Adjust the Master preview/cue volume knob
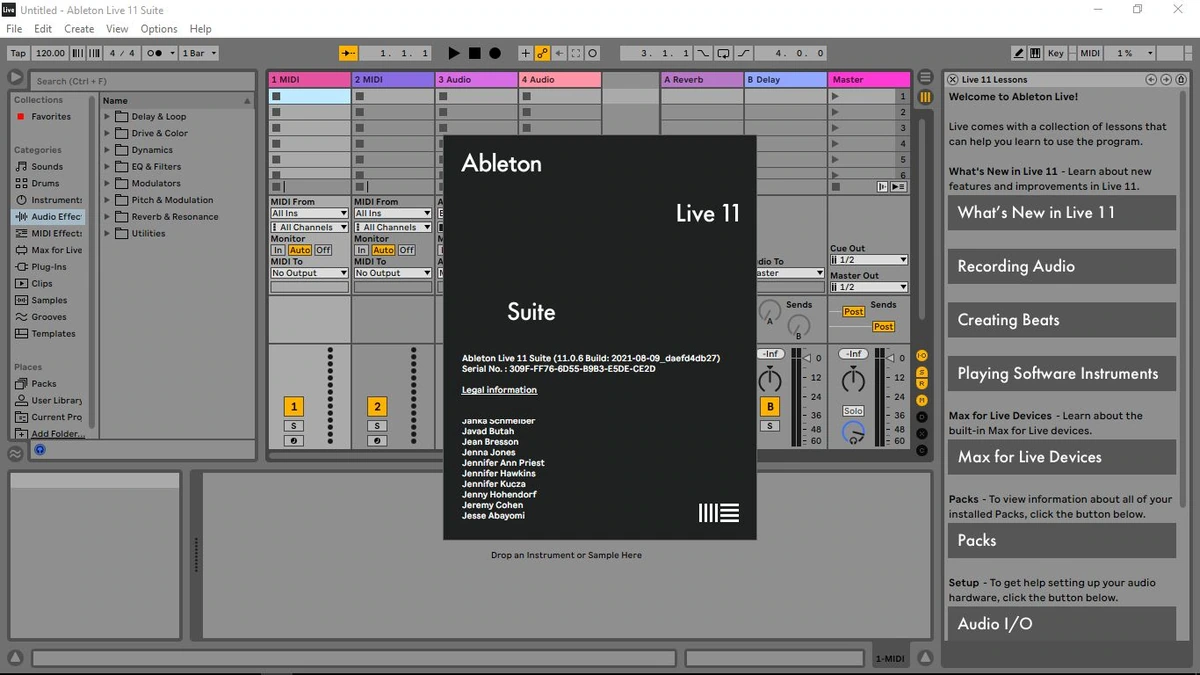Viewport: 1200px width, 675px height. point(853,432)
